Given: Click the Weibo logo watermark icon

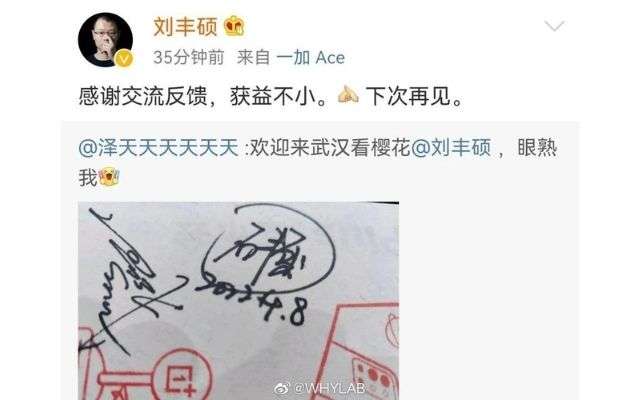Looking at the screenshot, I should (282, 388).
